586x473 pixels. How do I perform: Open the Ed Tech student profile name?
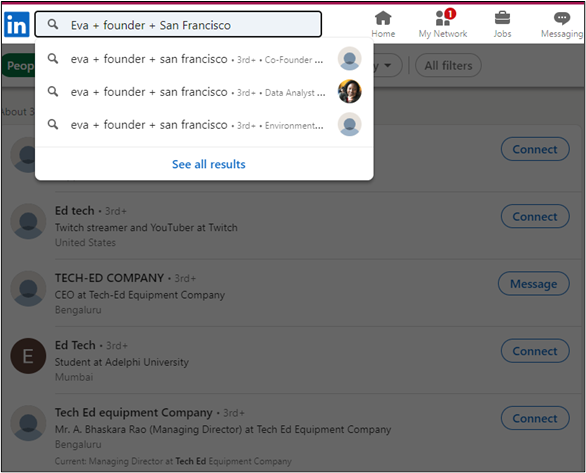75,345
